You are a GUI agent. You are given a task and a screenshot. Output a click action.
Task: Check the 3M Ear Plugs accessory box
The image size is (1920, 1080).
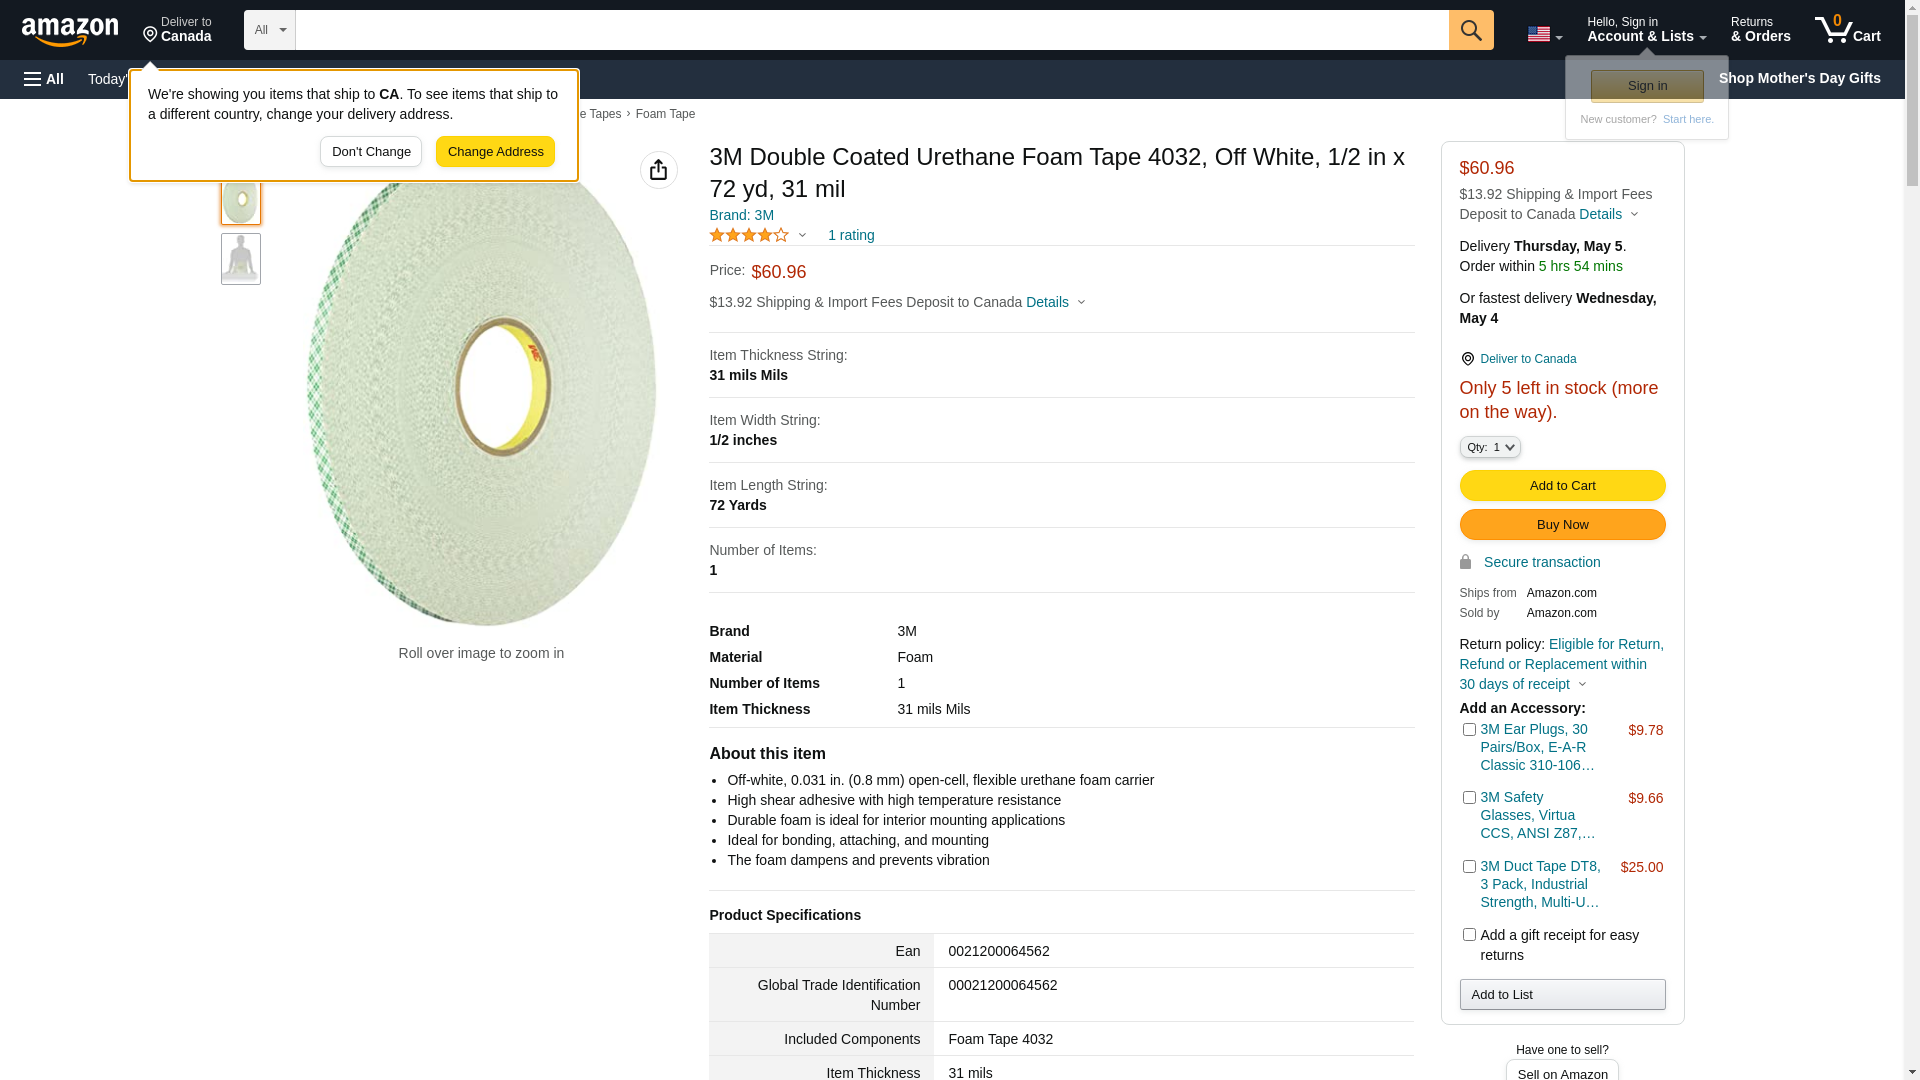click(x=1468, y=730)
